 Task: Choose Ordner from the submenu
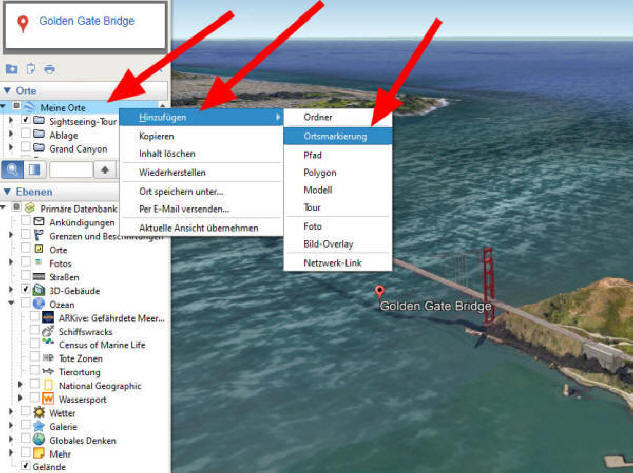[338, 117]
